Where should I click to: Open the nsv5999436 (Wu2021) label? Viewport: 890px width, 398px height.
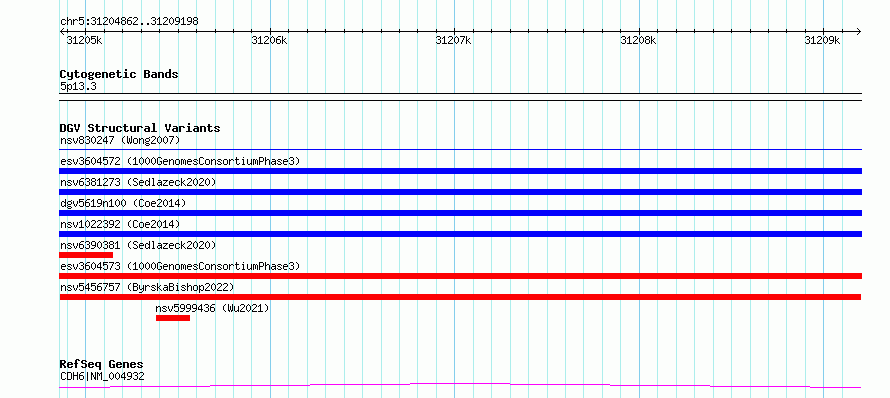pyautogui.click(x=212, y=308)
